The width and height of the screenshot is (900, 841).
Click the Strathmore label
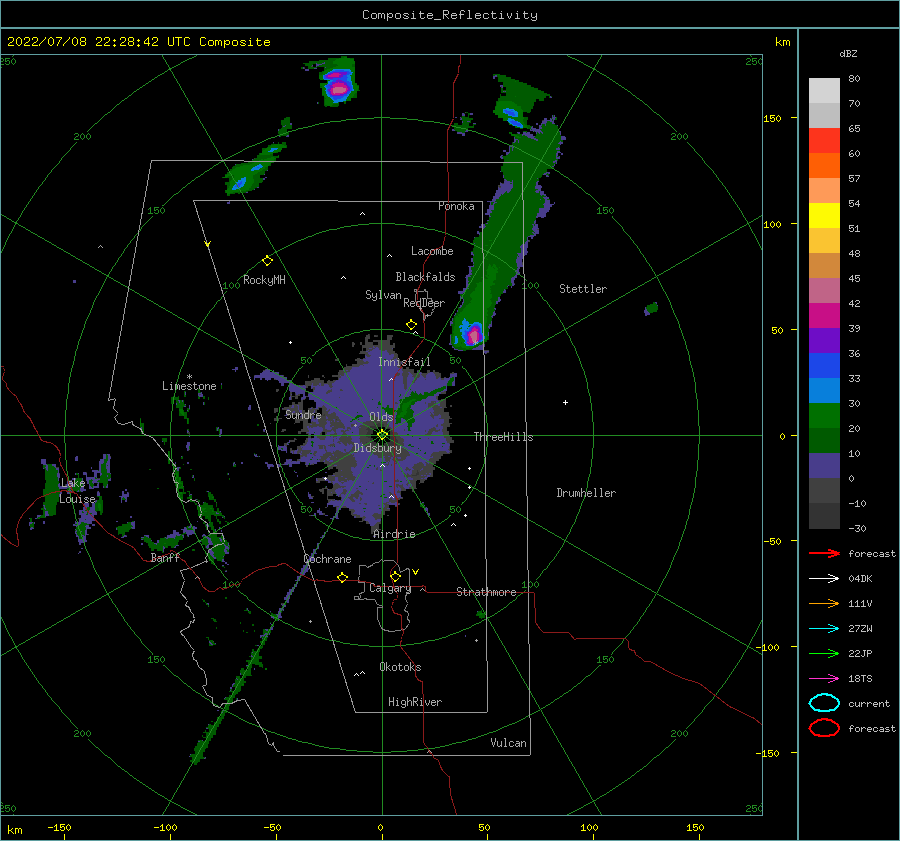click(486, 592)
